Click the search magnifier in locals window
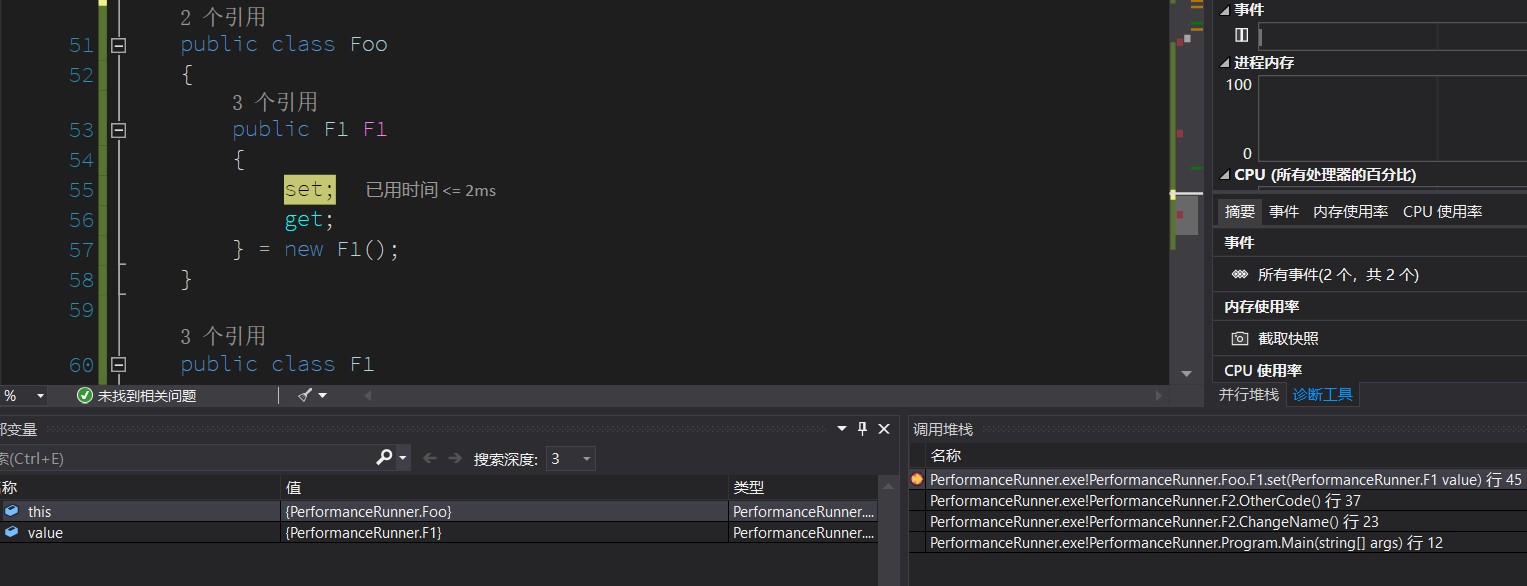The height and width of the screenshot is (586, 1527). point(384,458)
